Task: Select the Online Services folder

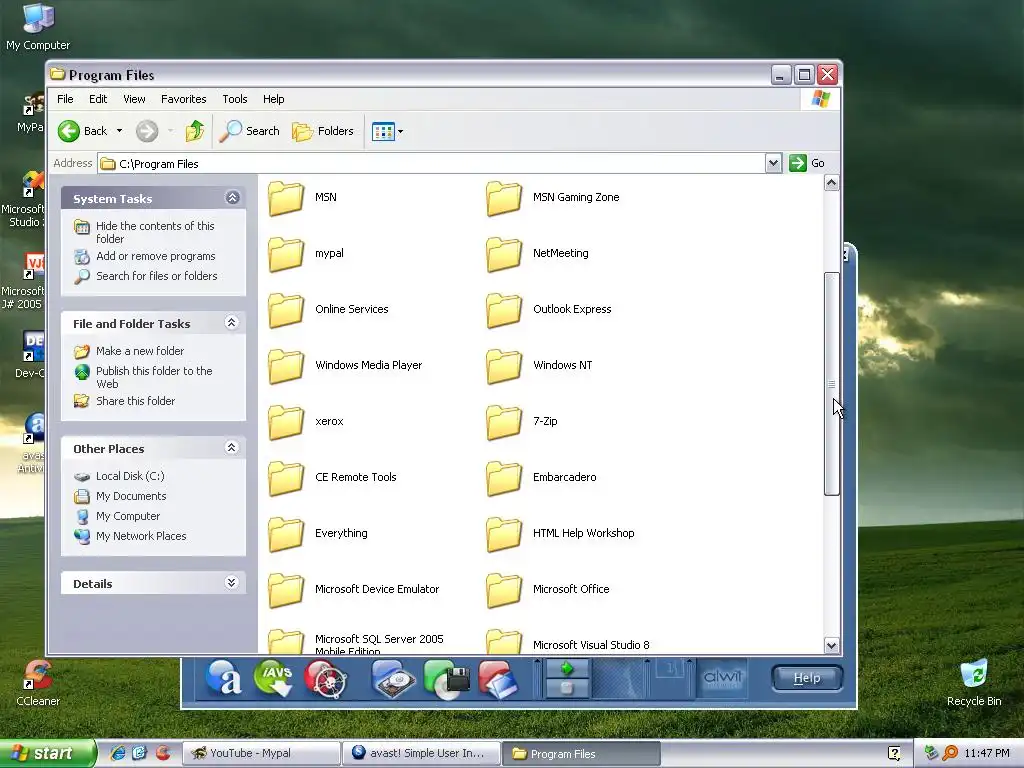Action: pyautogui.click(x=328, y=310)
